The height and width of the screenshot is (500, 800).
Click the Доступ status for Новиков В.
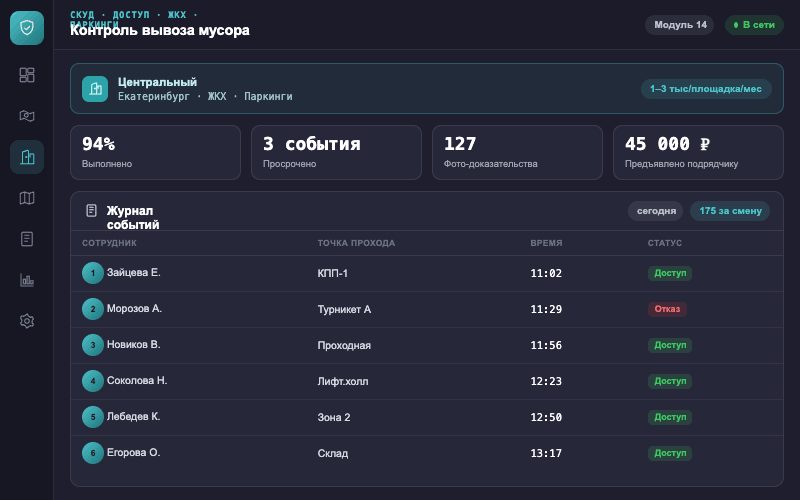[670, 345]
